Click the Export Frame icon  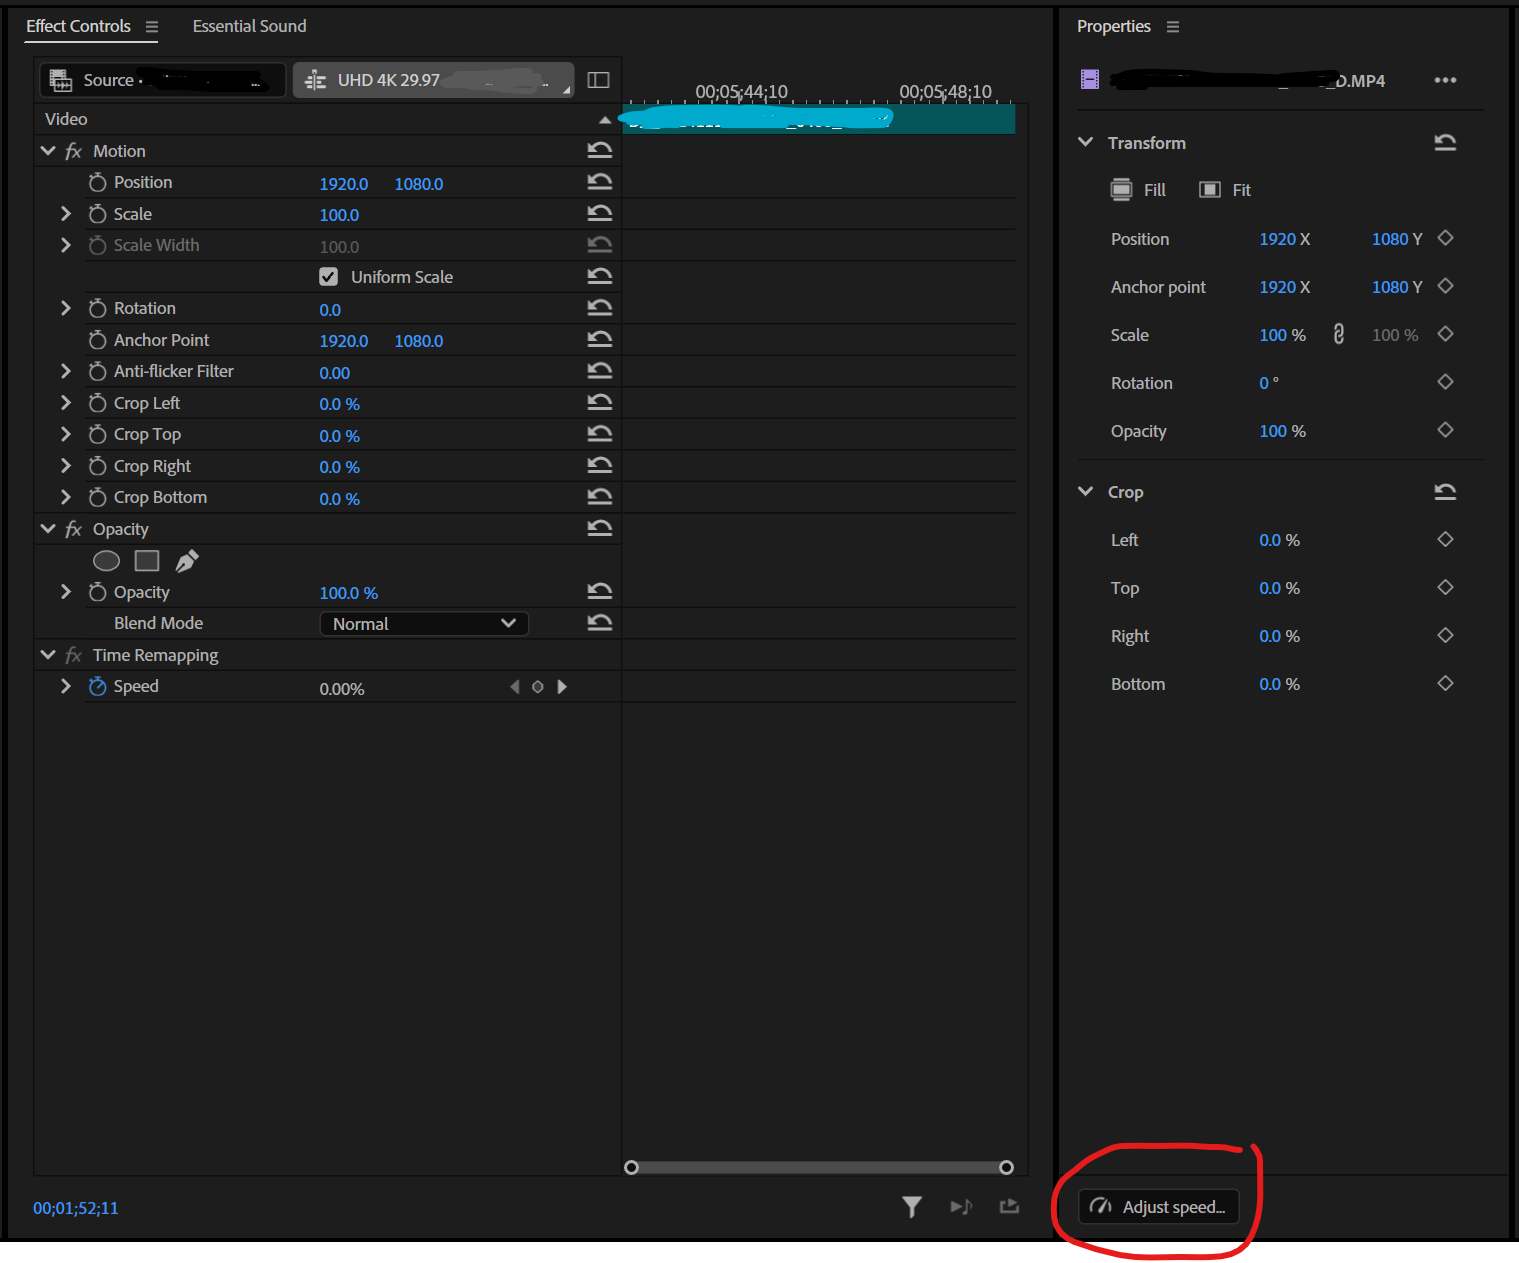[x=1009, y=1207]
